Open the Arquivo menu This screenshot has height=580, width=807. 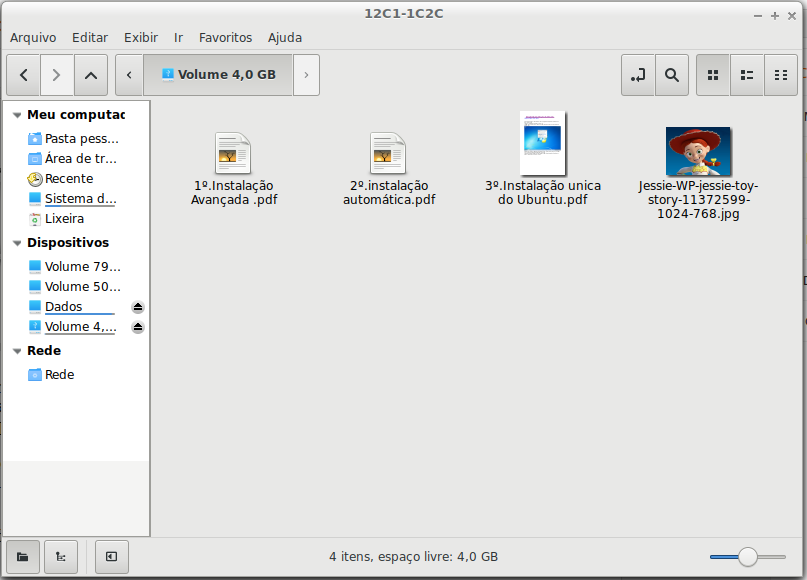[33, 37]
